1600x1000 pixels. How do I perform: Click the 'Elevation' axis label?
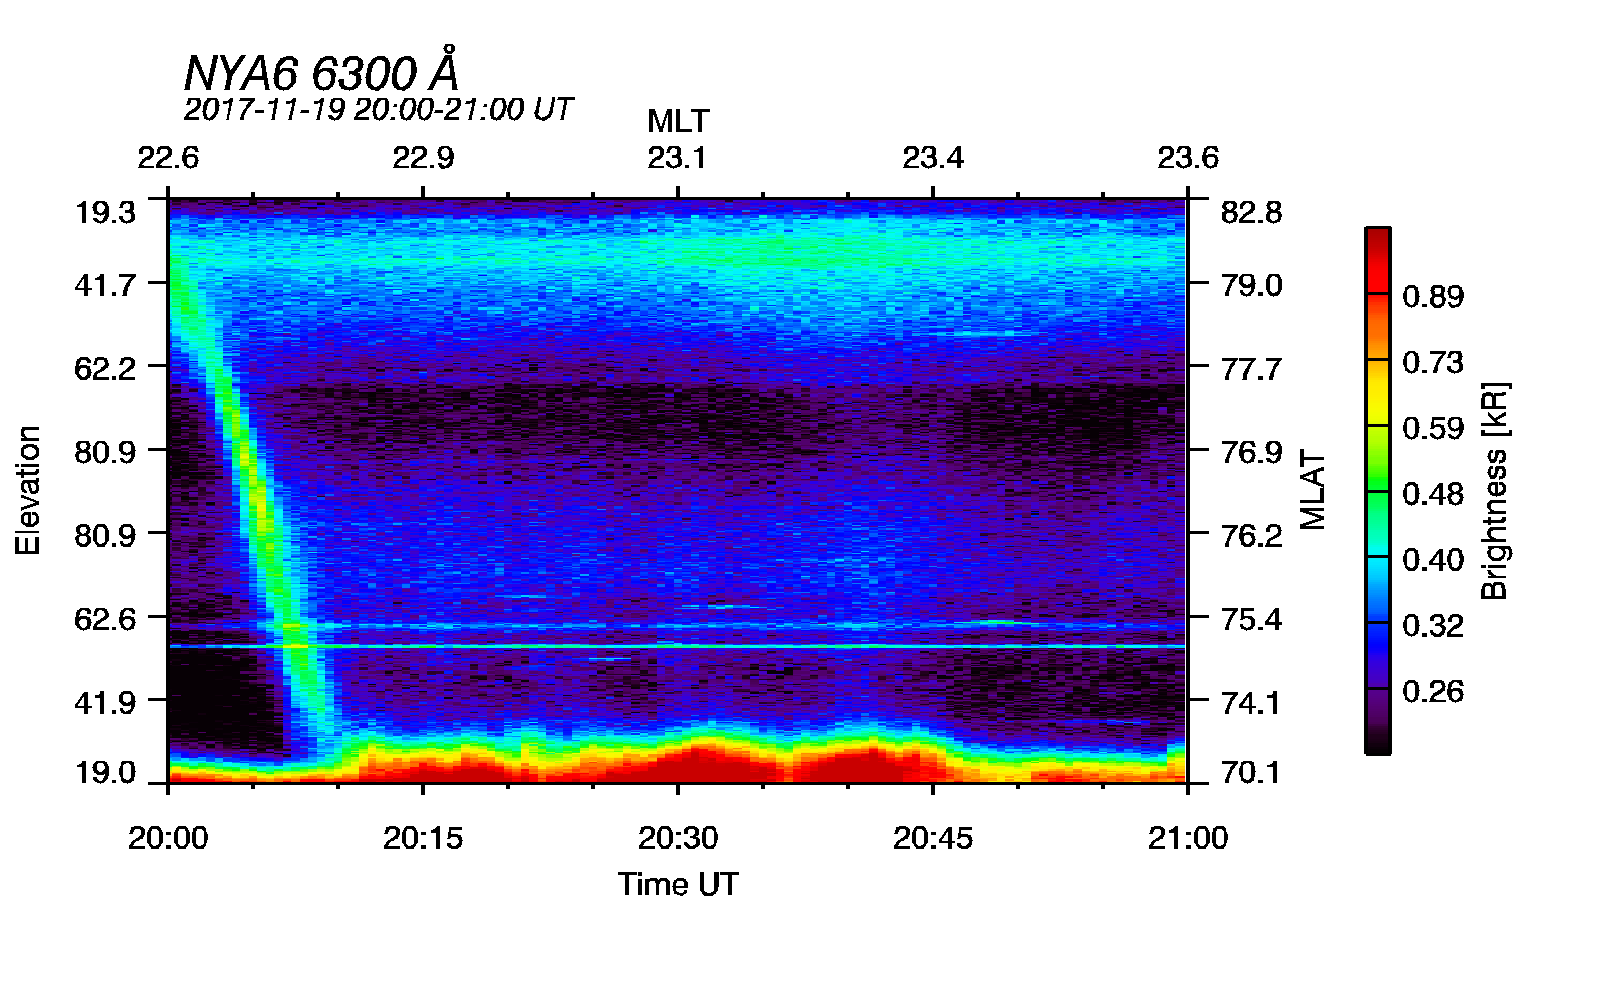(x=28, y=490)
